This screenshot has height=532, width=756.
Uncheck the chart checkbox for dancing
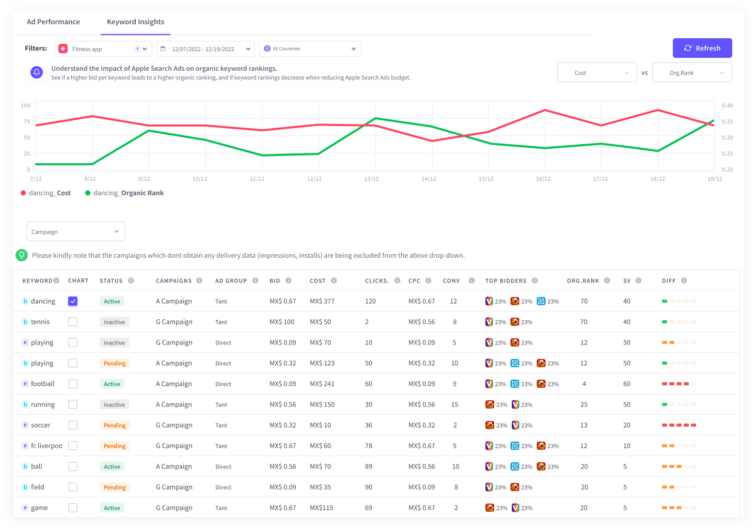tap(72, 301)
